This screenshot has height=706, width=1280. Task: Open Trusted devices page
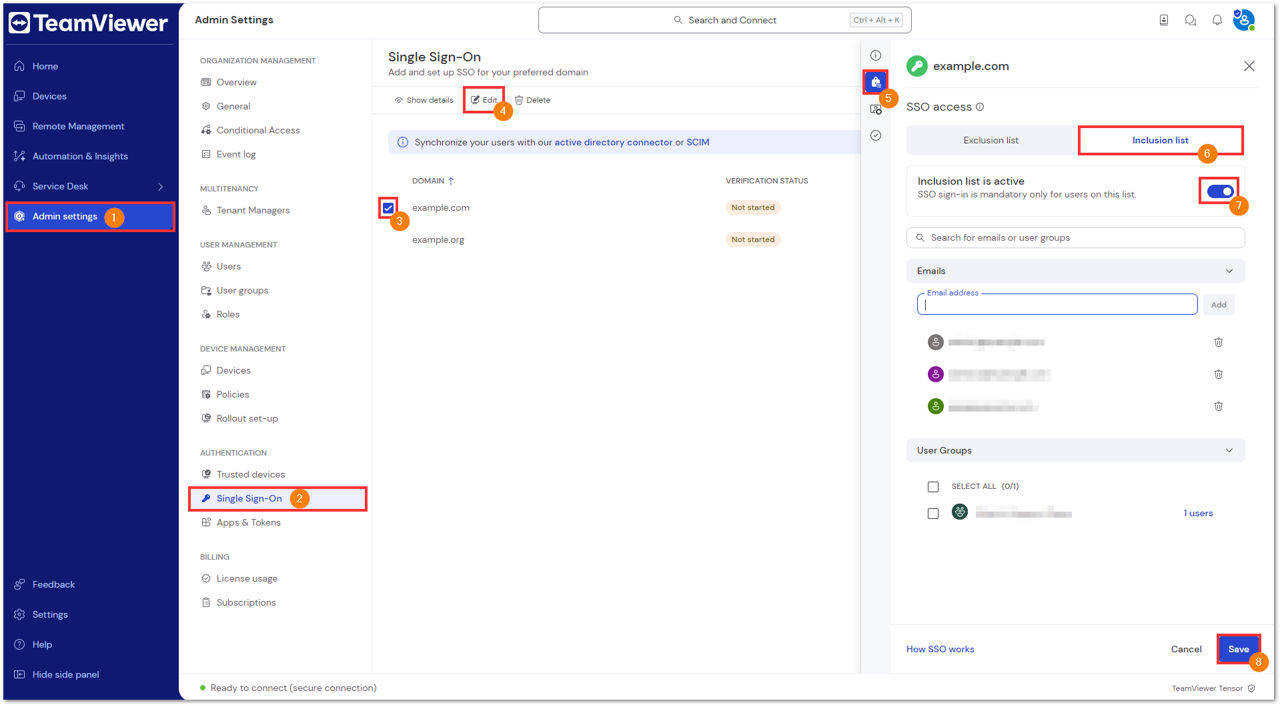(250, 474)
